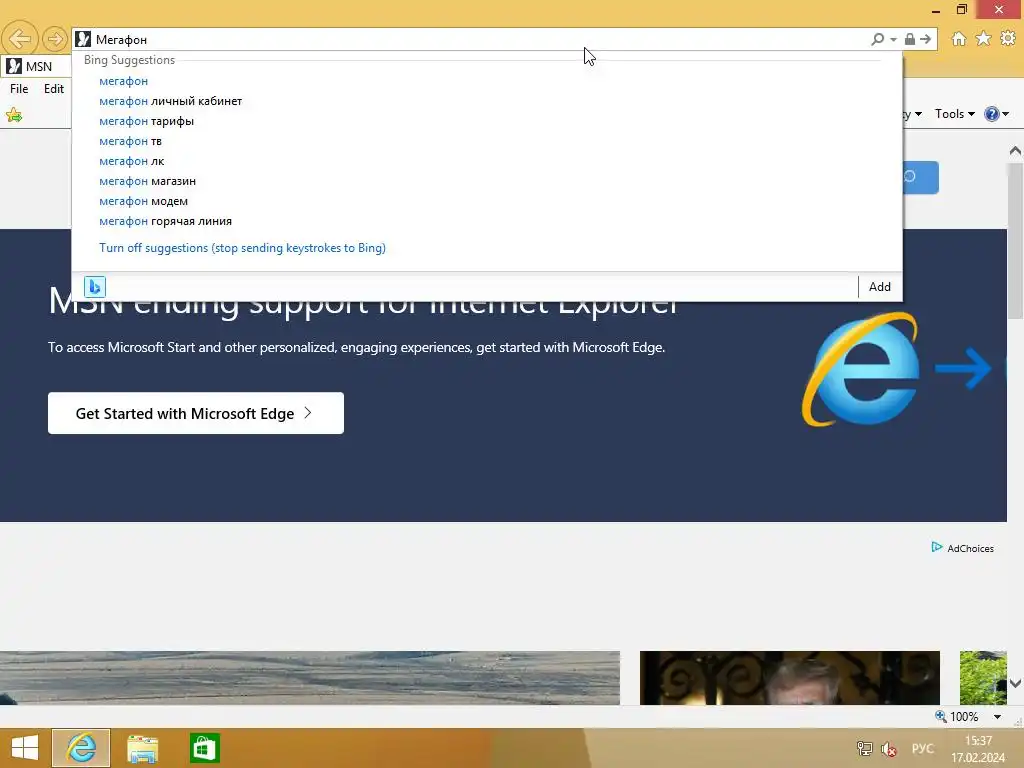The height and width of the screenshot is (768, 1024).
Task: Click 'Turn off suggestions' link
Action: 242,248
